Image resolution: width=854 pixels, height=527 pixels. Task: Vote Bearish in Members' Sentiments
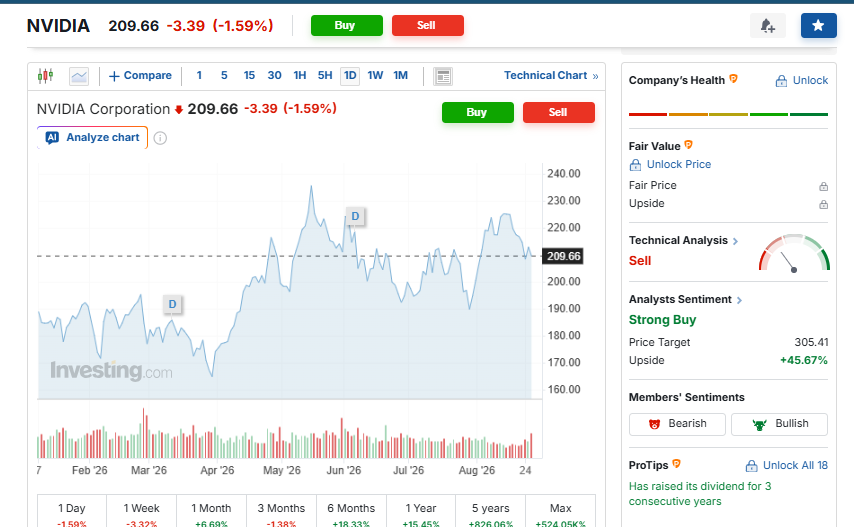point(677,424)
